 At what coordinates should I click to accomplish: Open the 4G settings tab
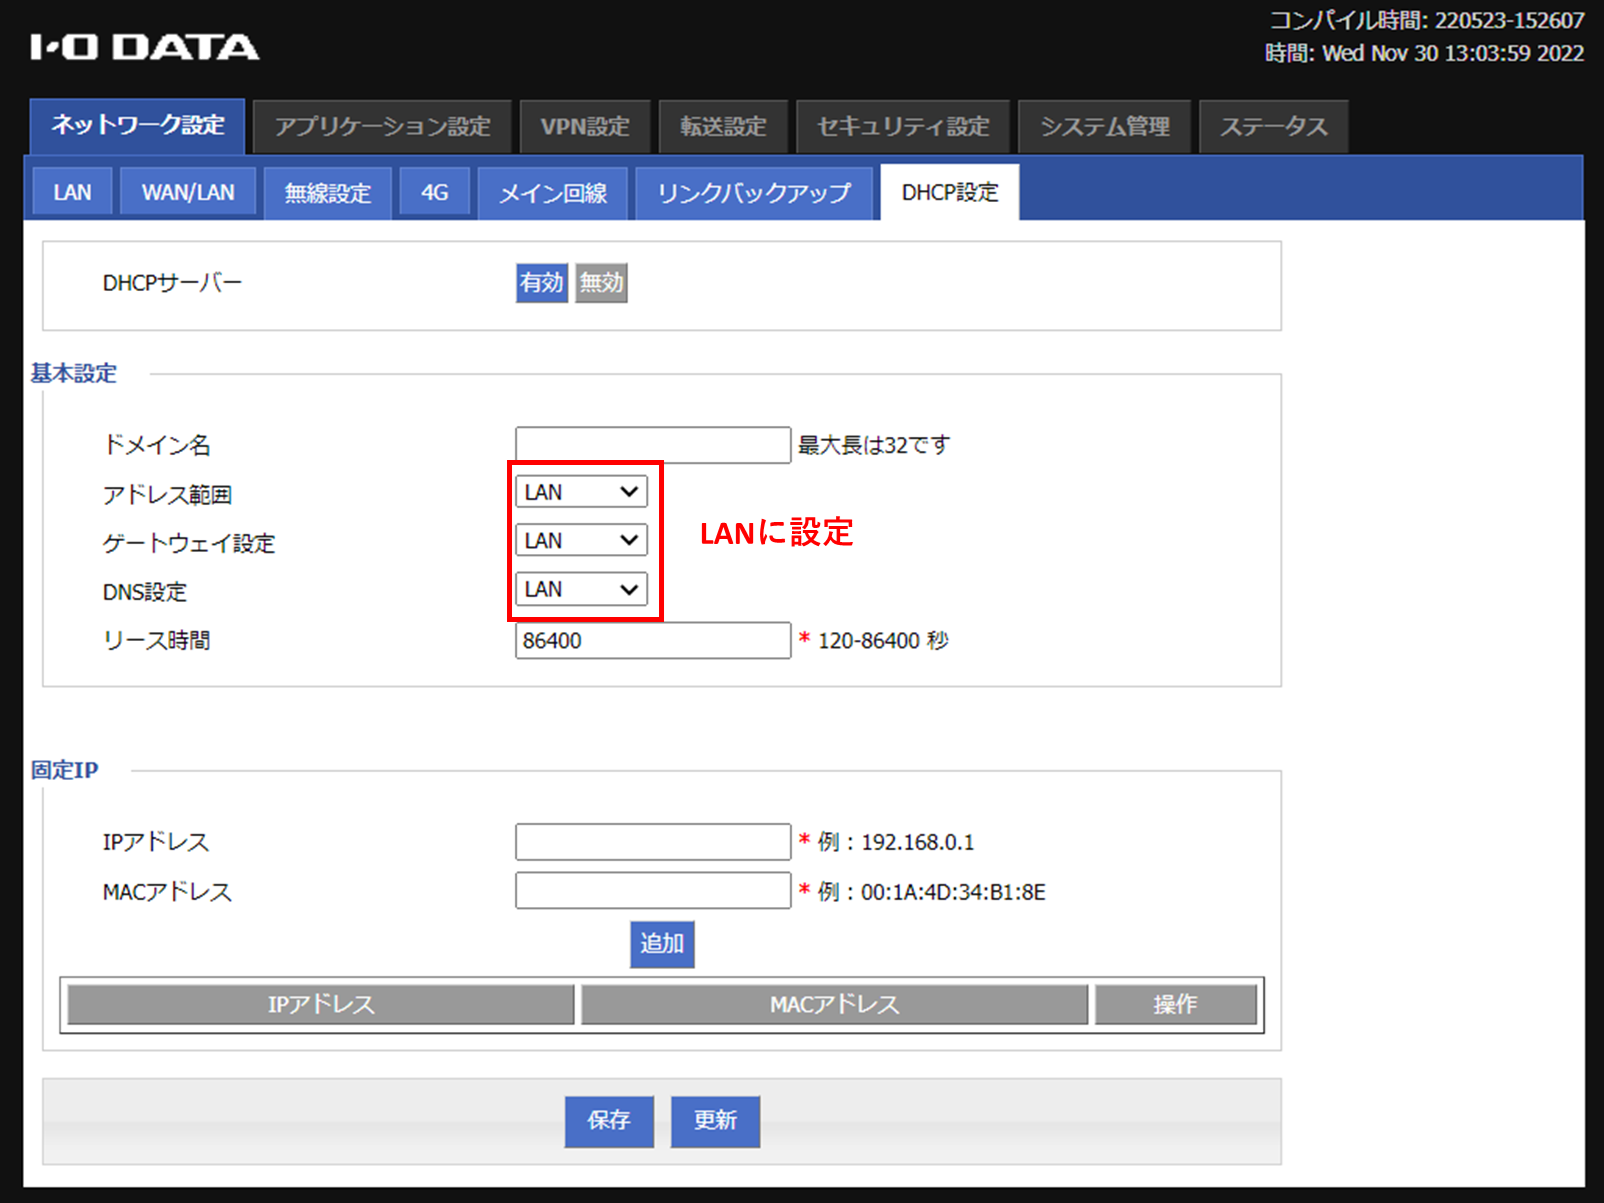coord(434,191)
